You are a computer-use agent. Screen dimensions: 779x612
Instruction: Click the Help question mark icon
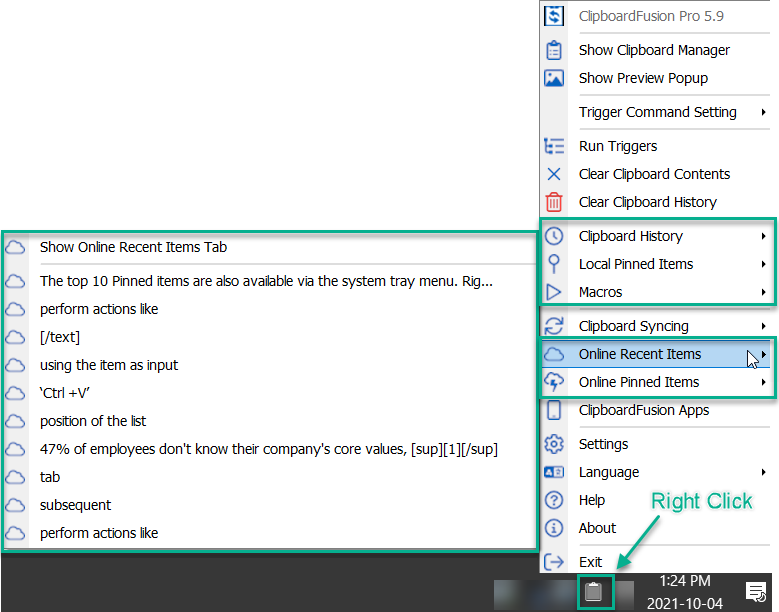[x=553, y=500]
